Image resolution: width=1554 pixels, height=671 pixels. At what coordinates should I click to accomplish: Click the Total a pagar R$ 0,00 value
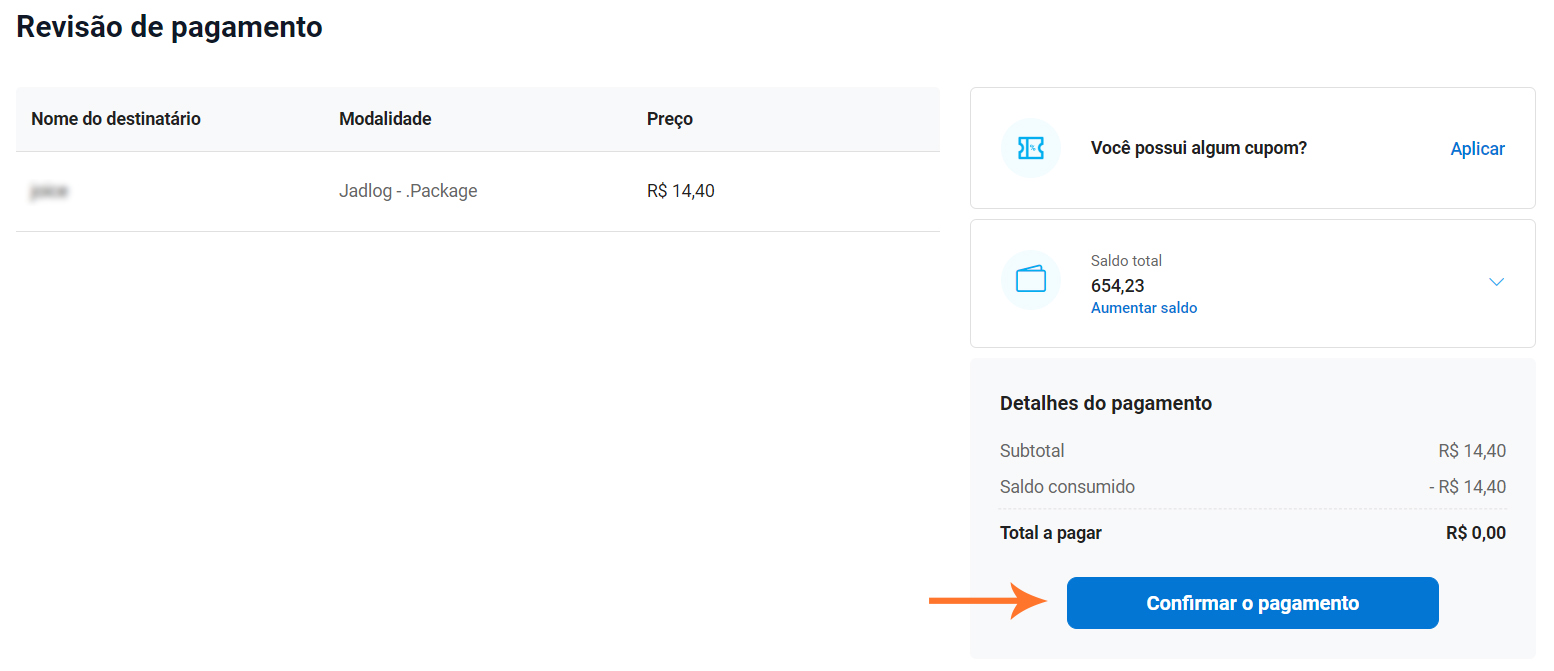(1475, 533)
